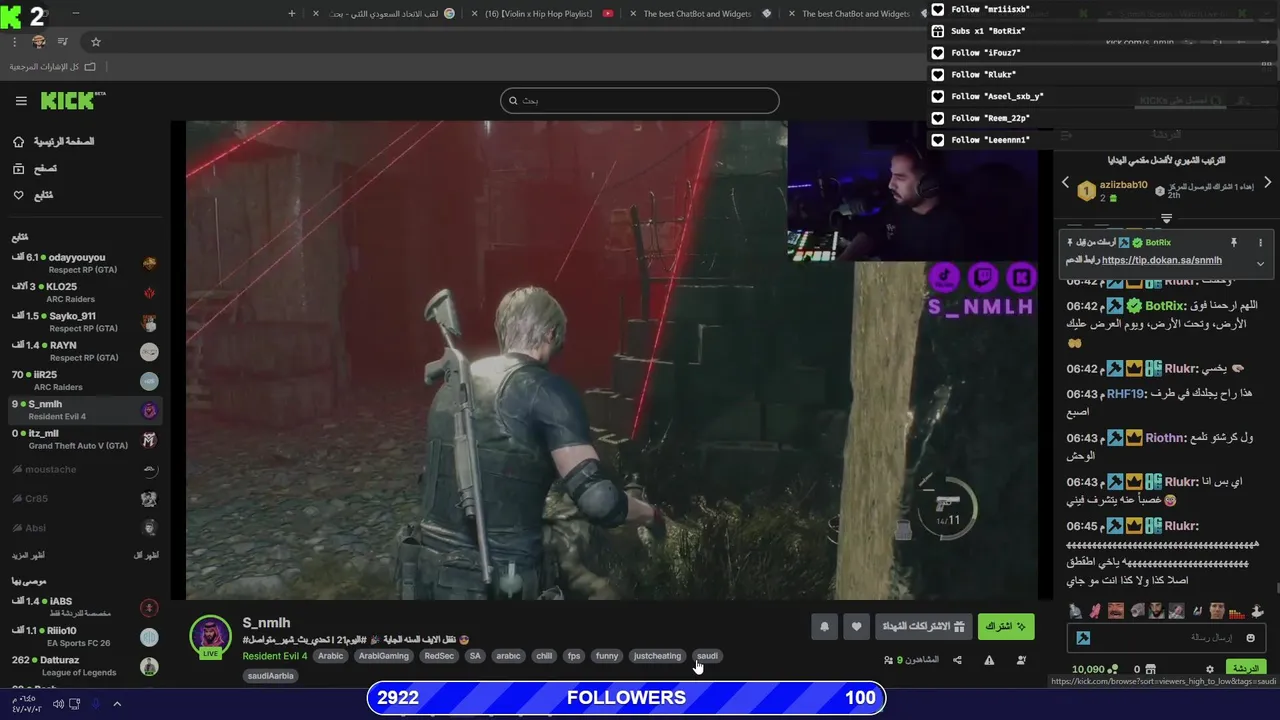This screenshot has height=720, width=1280.
Task: Click Riothn username in chat
Action: [x=1165, y=438]
